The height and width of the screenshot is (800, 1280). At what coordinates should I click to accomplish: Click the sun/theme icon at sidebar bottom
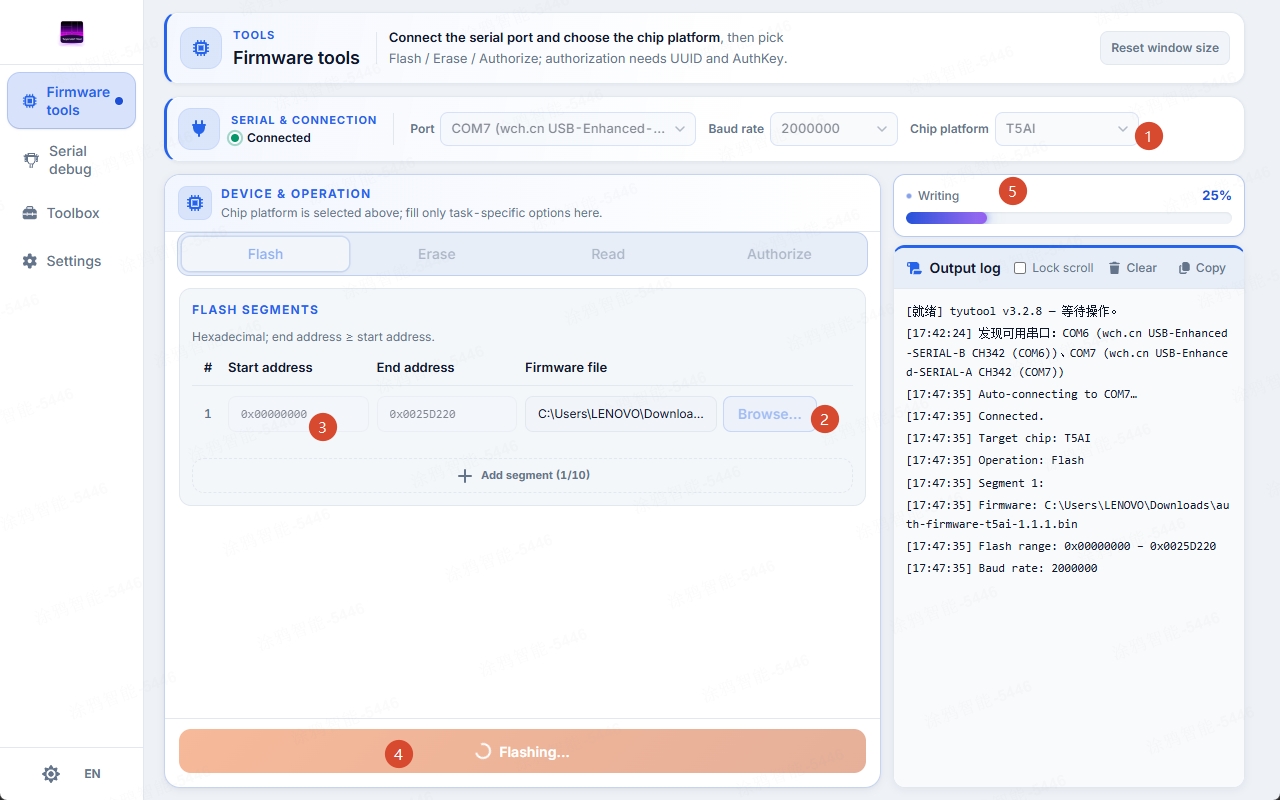51,774
